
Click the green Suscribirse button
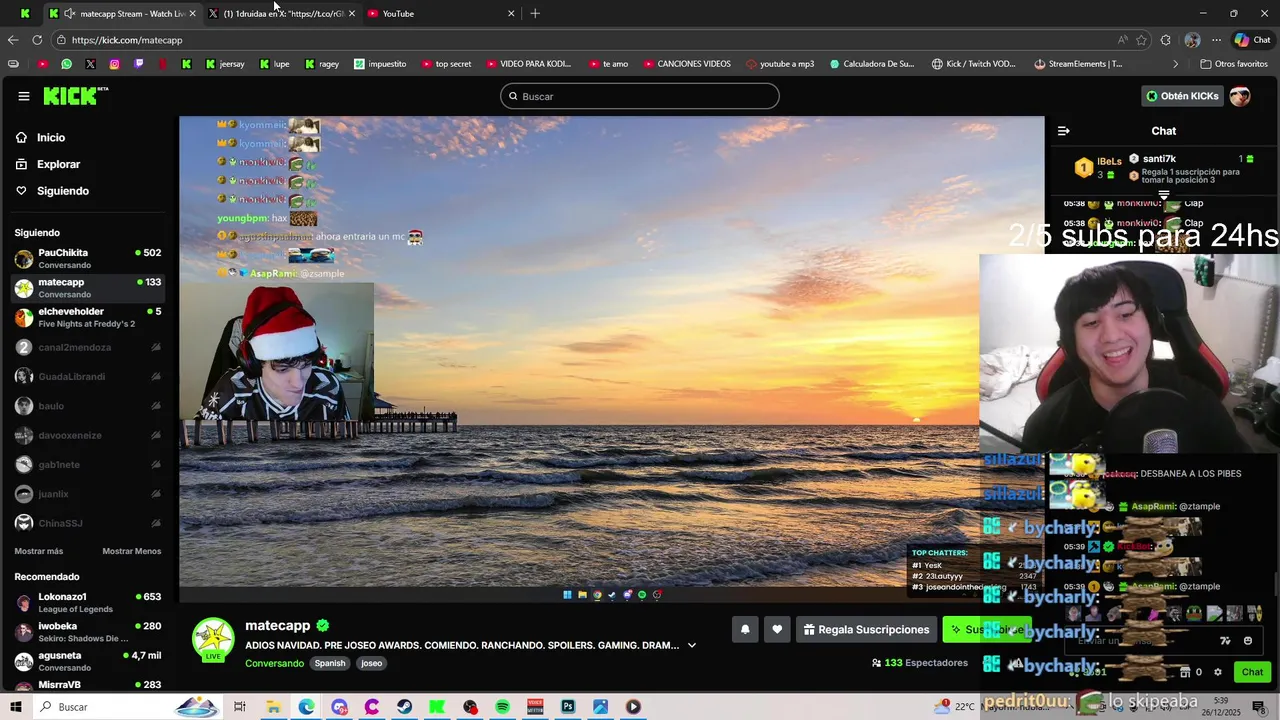(x=986, y=629)
